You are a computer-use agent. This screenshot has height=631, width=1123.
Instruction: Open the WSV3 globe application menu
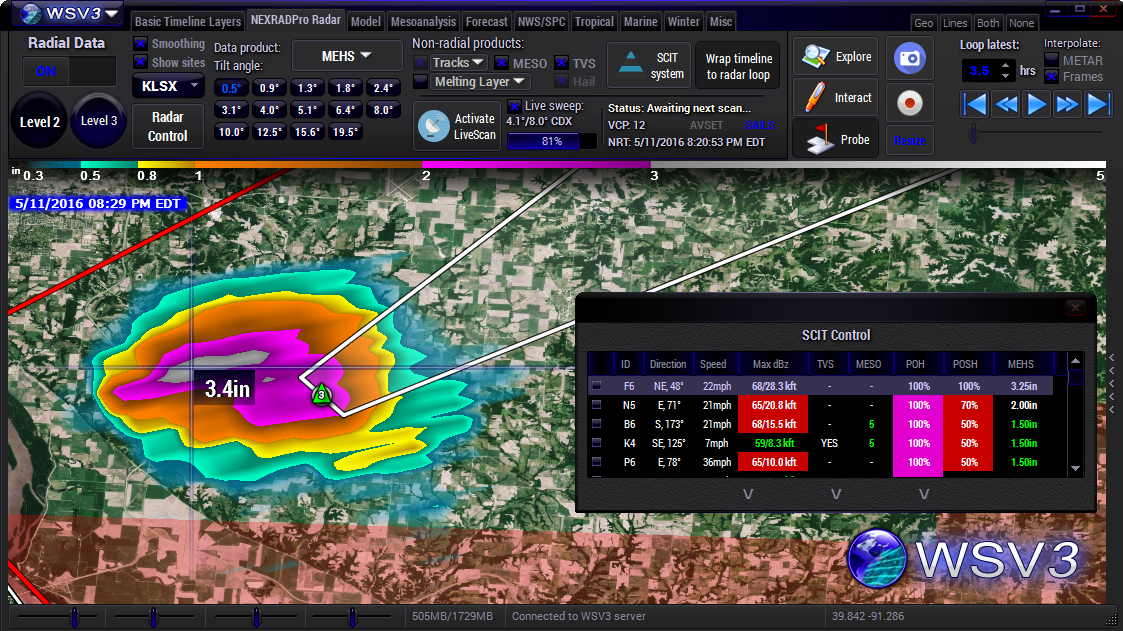tap(32, 13)
